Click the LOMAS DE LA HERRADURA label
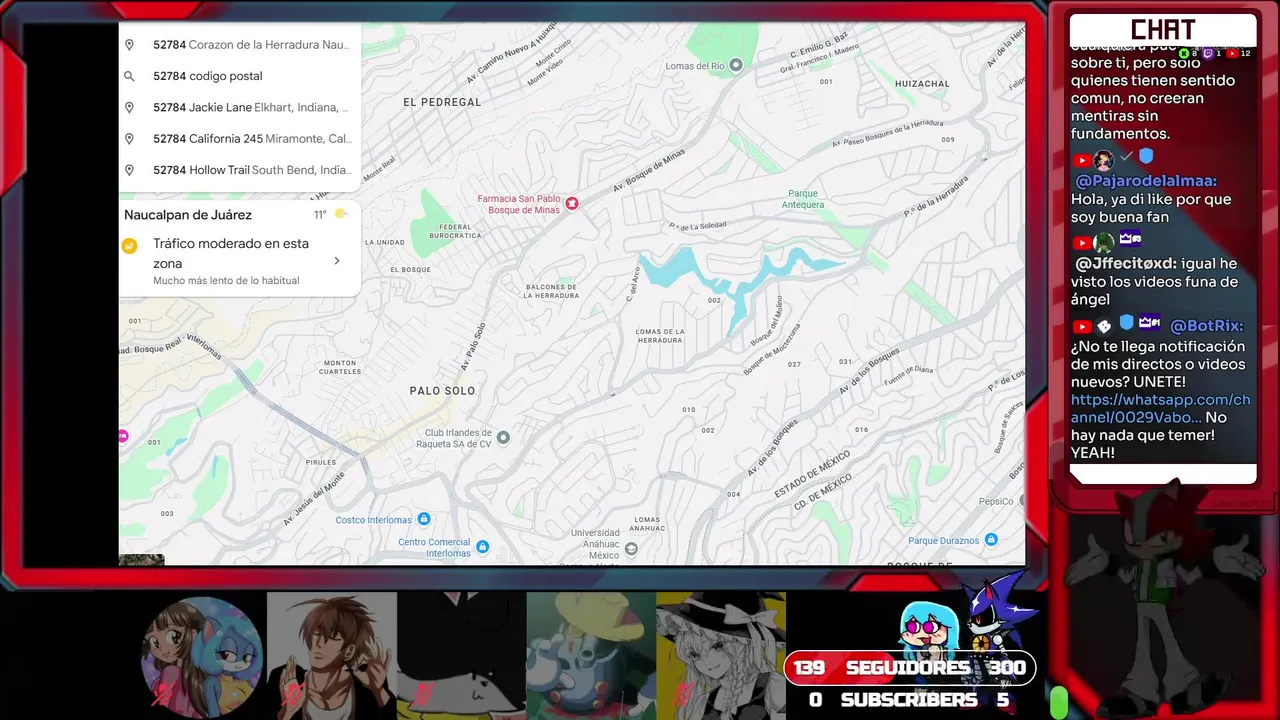Image resolution: width=1280 pixels, height=720 pixels. pyautogui.click(x=660, y=336)
